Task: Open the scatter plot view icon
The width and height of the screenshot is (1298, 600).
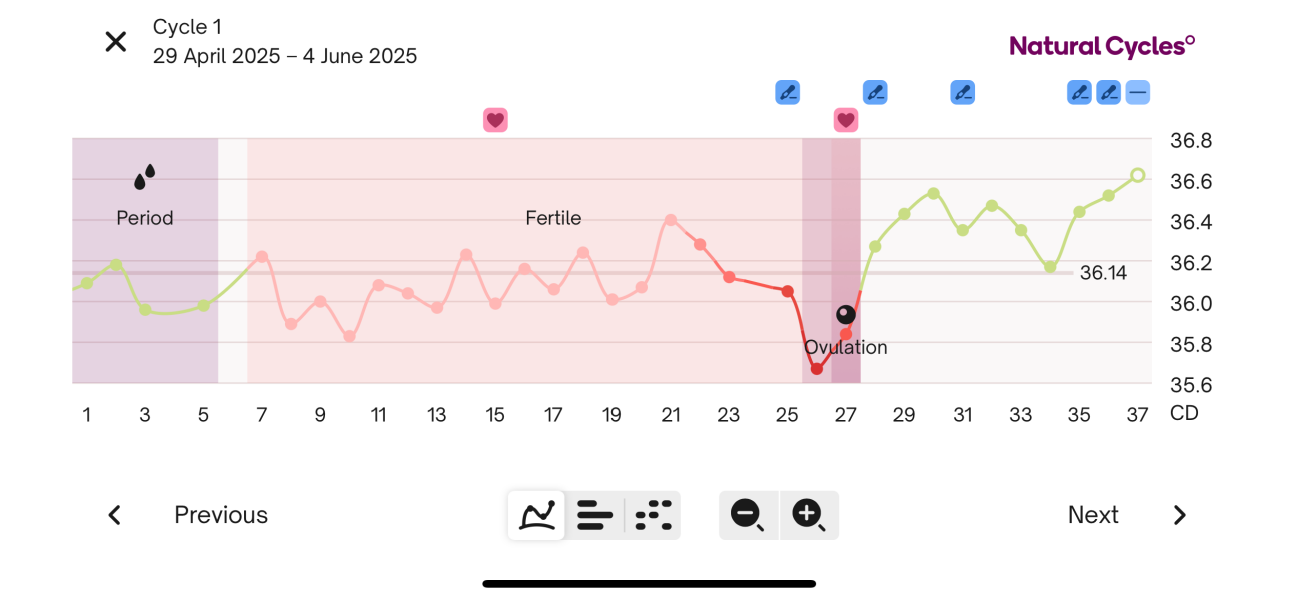Action: (x=653, y=515)
